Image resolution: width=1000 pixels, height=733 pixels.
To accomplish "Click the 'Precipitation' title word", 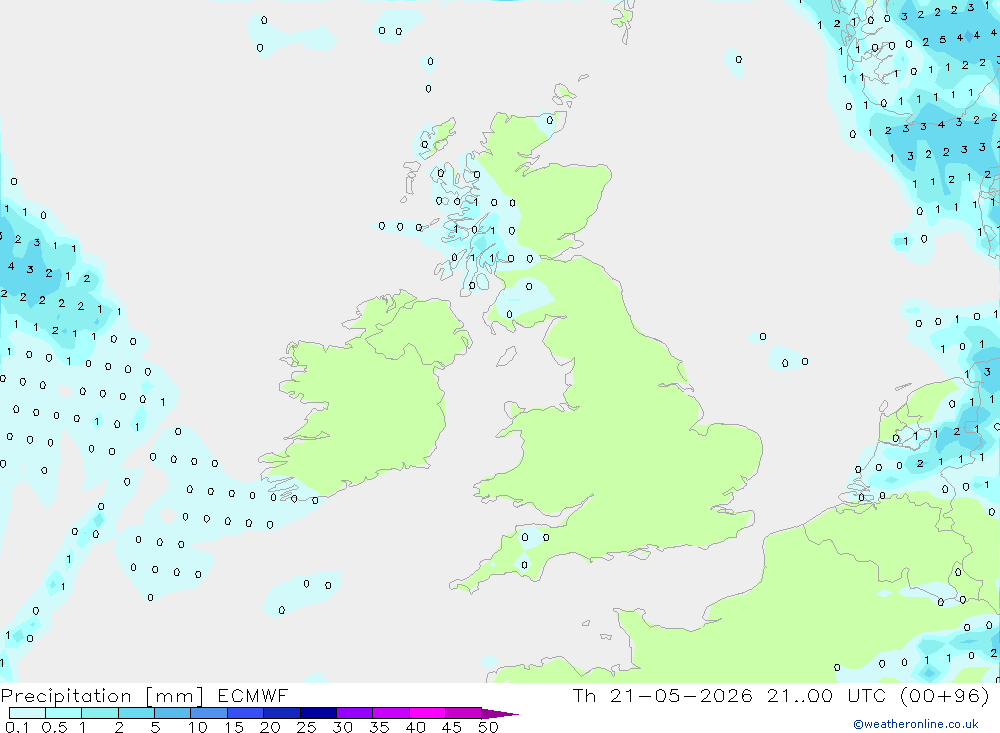I will point(66,695).
